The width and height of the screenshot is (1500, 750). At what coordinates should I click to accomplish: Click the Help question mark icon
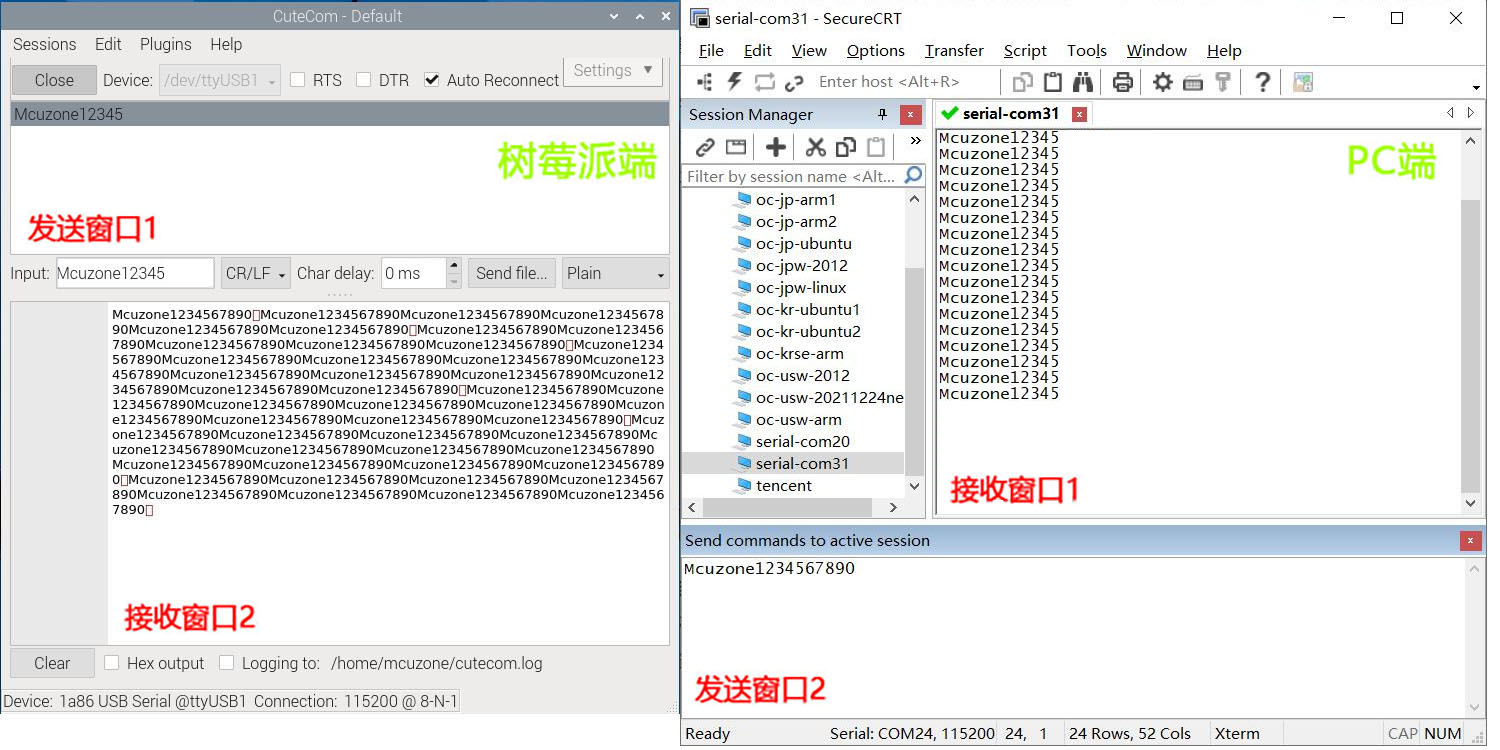pos(1262,82)
